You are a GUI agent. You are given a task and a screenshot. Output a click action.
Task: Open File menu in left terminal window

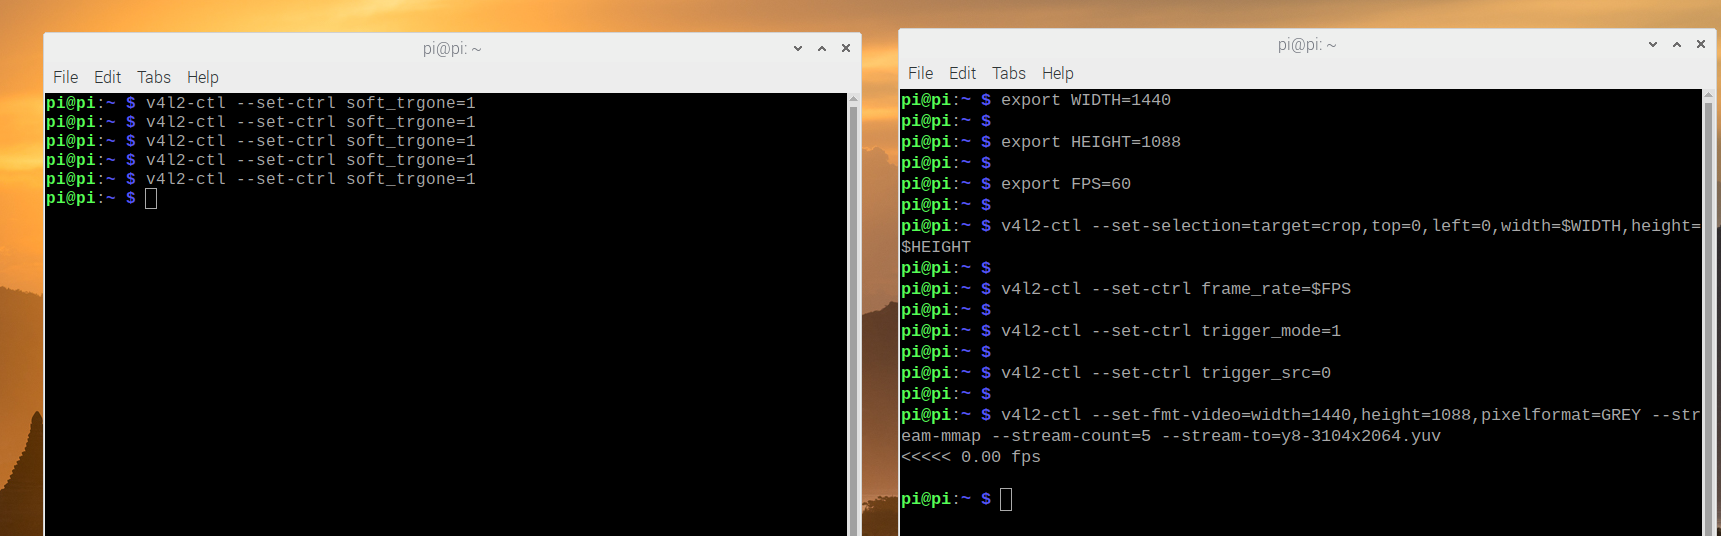pos(65,77)
